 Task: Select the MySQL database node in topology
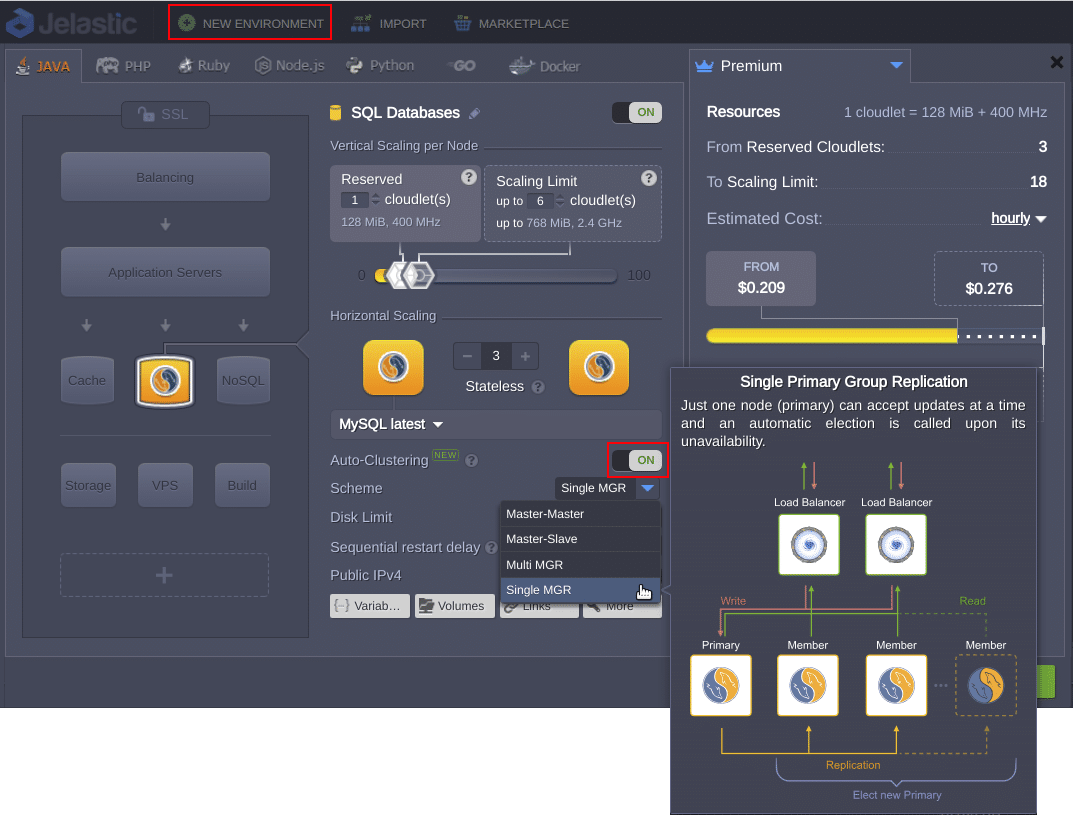(165, 381)
